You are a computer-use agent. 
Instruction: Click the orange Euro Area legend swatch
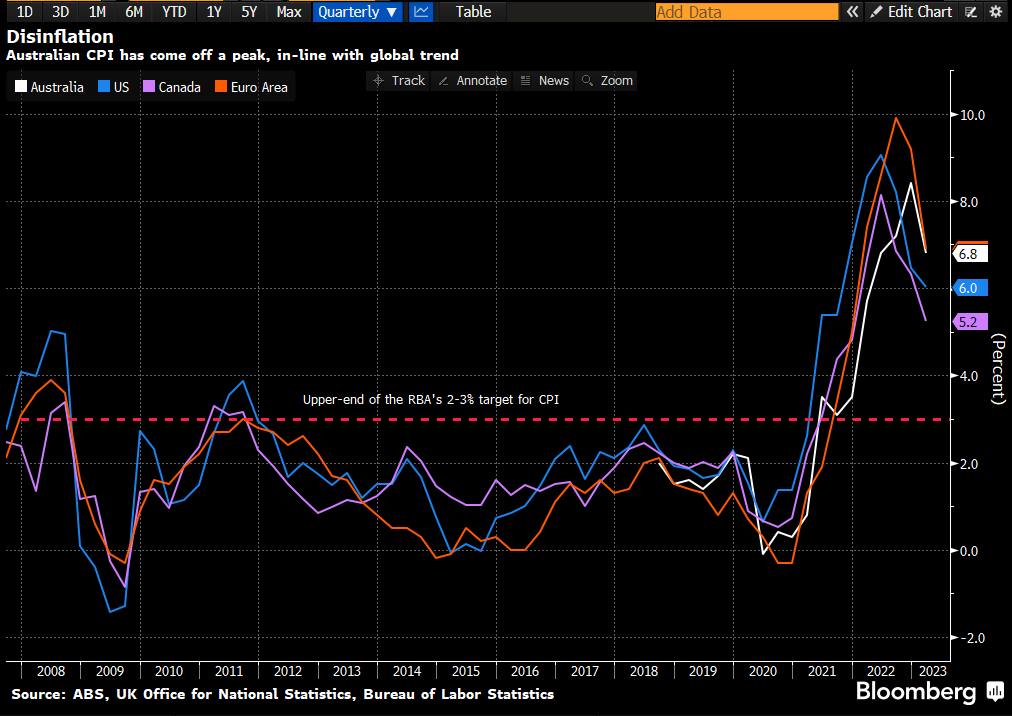coord(221,87)
